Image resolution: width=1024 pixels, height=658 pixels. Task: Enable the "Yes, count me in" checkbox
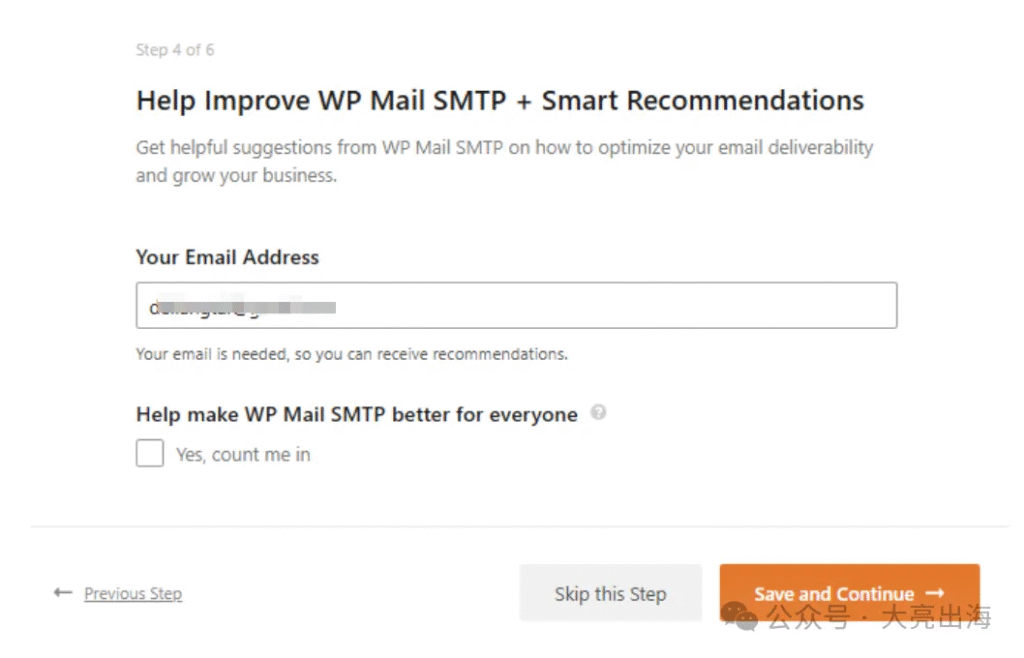(150, 453)
